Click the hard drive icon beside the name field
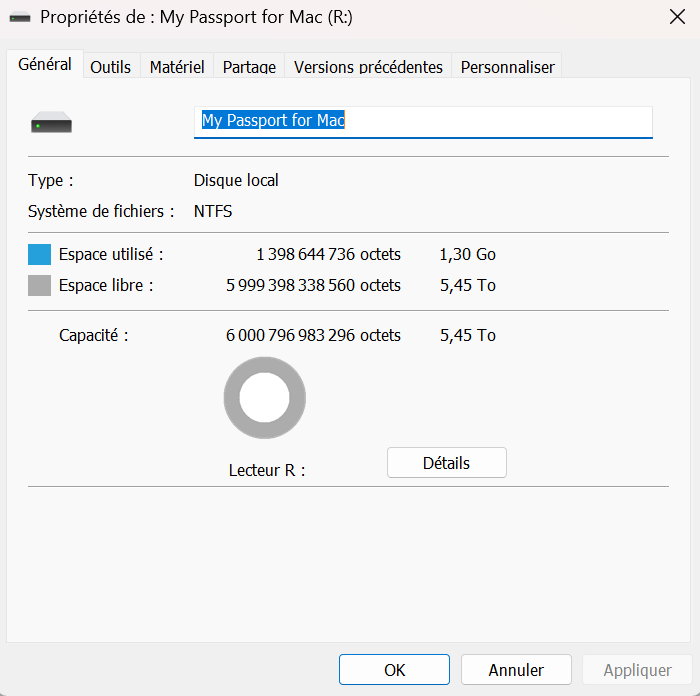Screen dimensions: 700x696 [51, 124]
